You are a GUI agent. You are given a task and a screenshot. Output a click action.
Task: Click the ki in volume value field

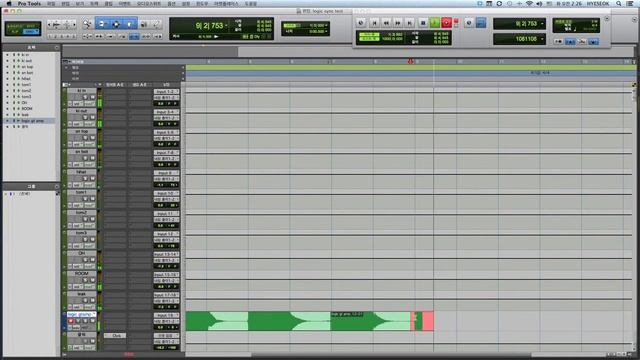[160, 104]
